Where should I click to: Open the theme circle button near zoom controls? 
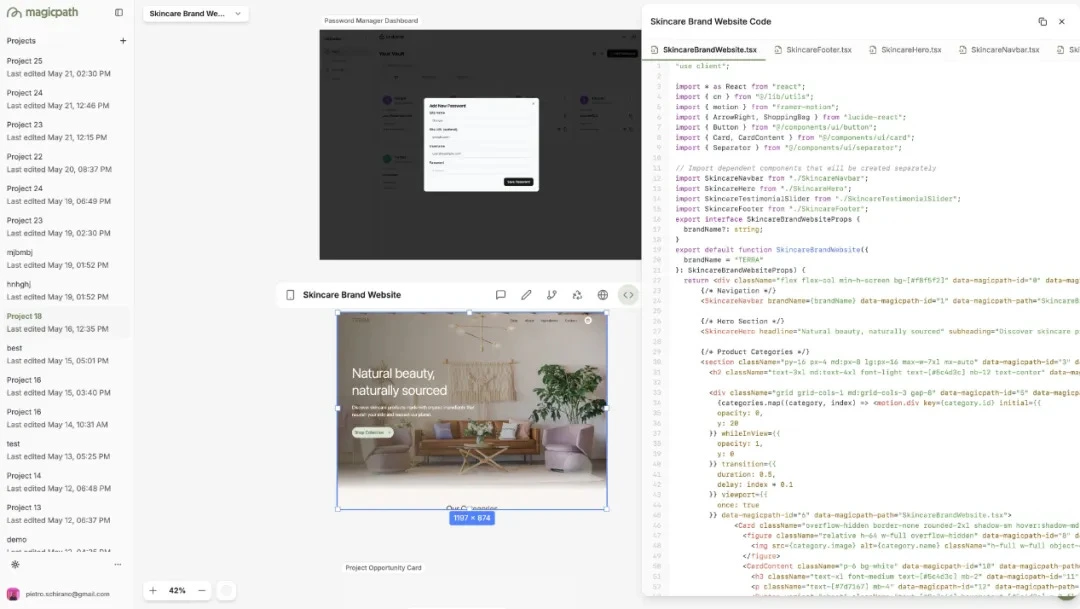pos(226,591)
